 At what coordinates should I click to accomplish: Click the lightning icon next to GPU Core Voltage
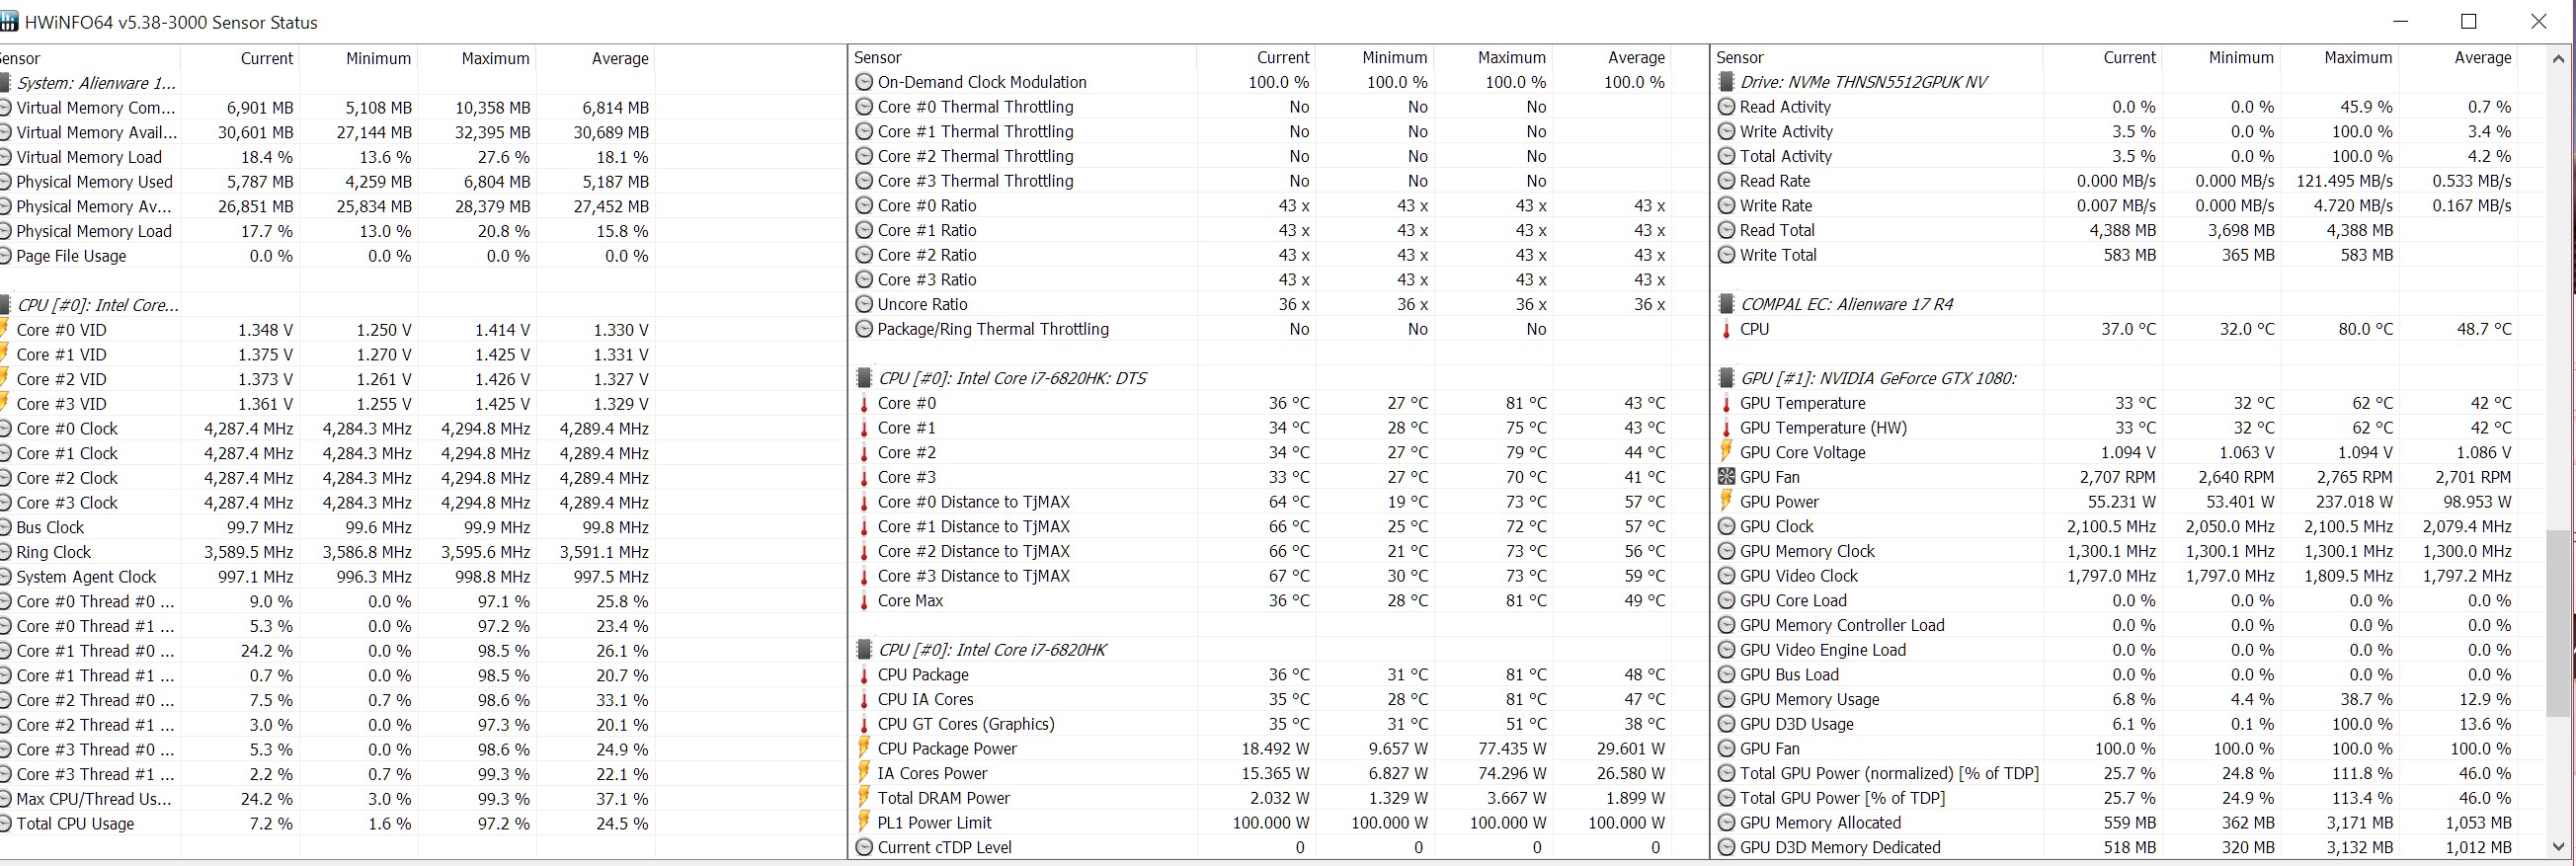click(1726, 452)
